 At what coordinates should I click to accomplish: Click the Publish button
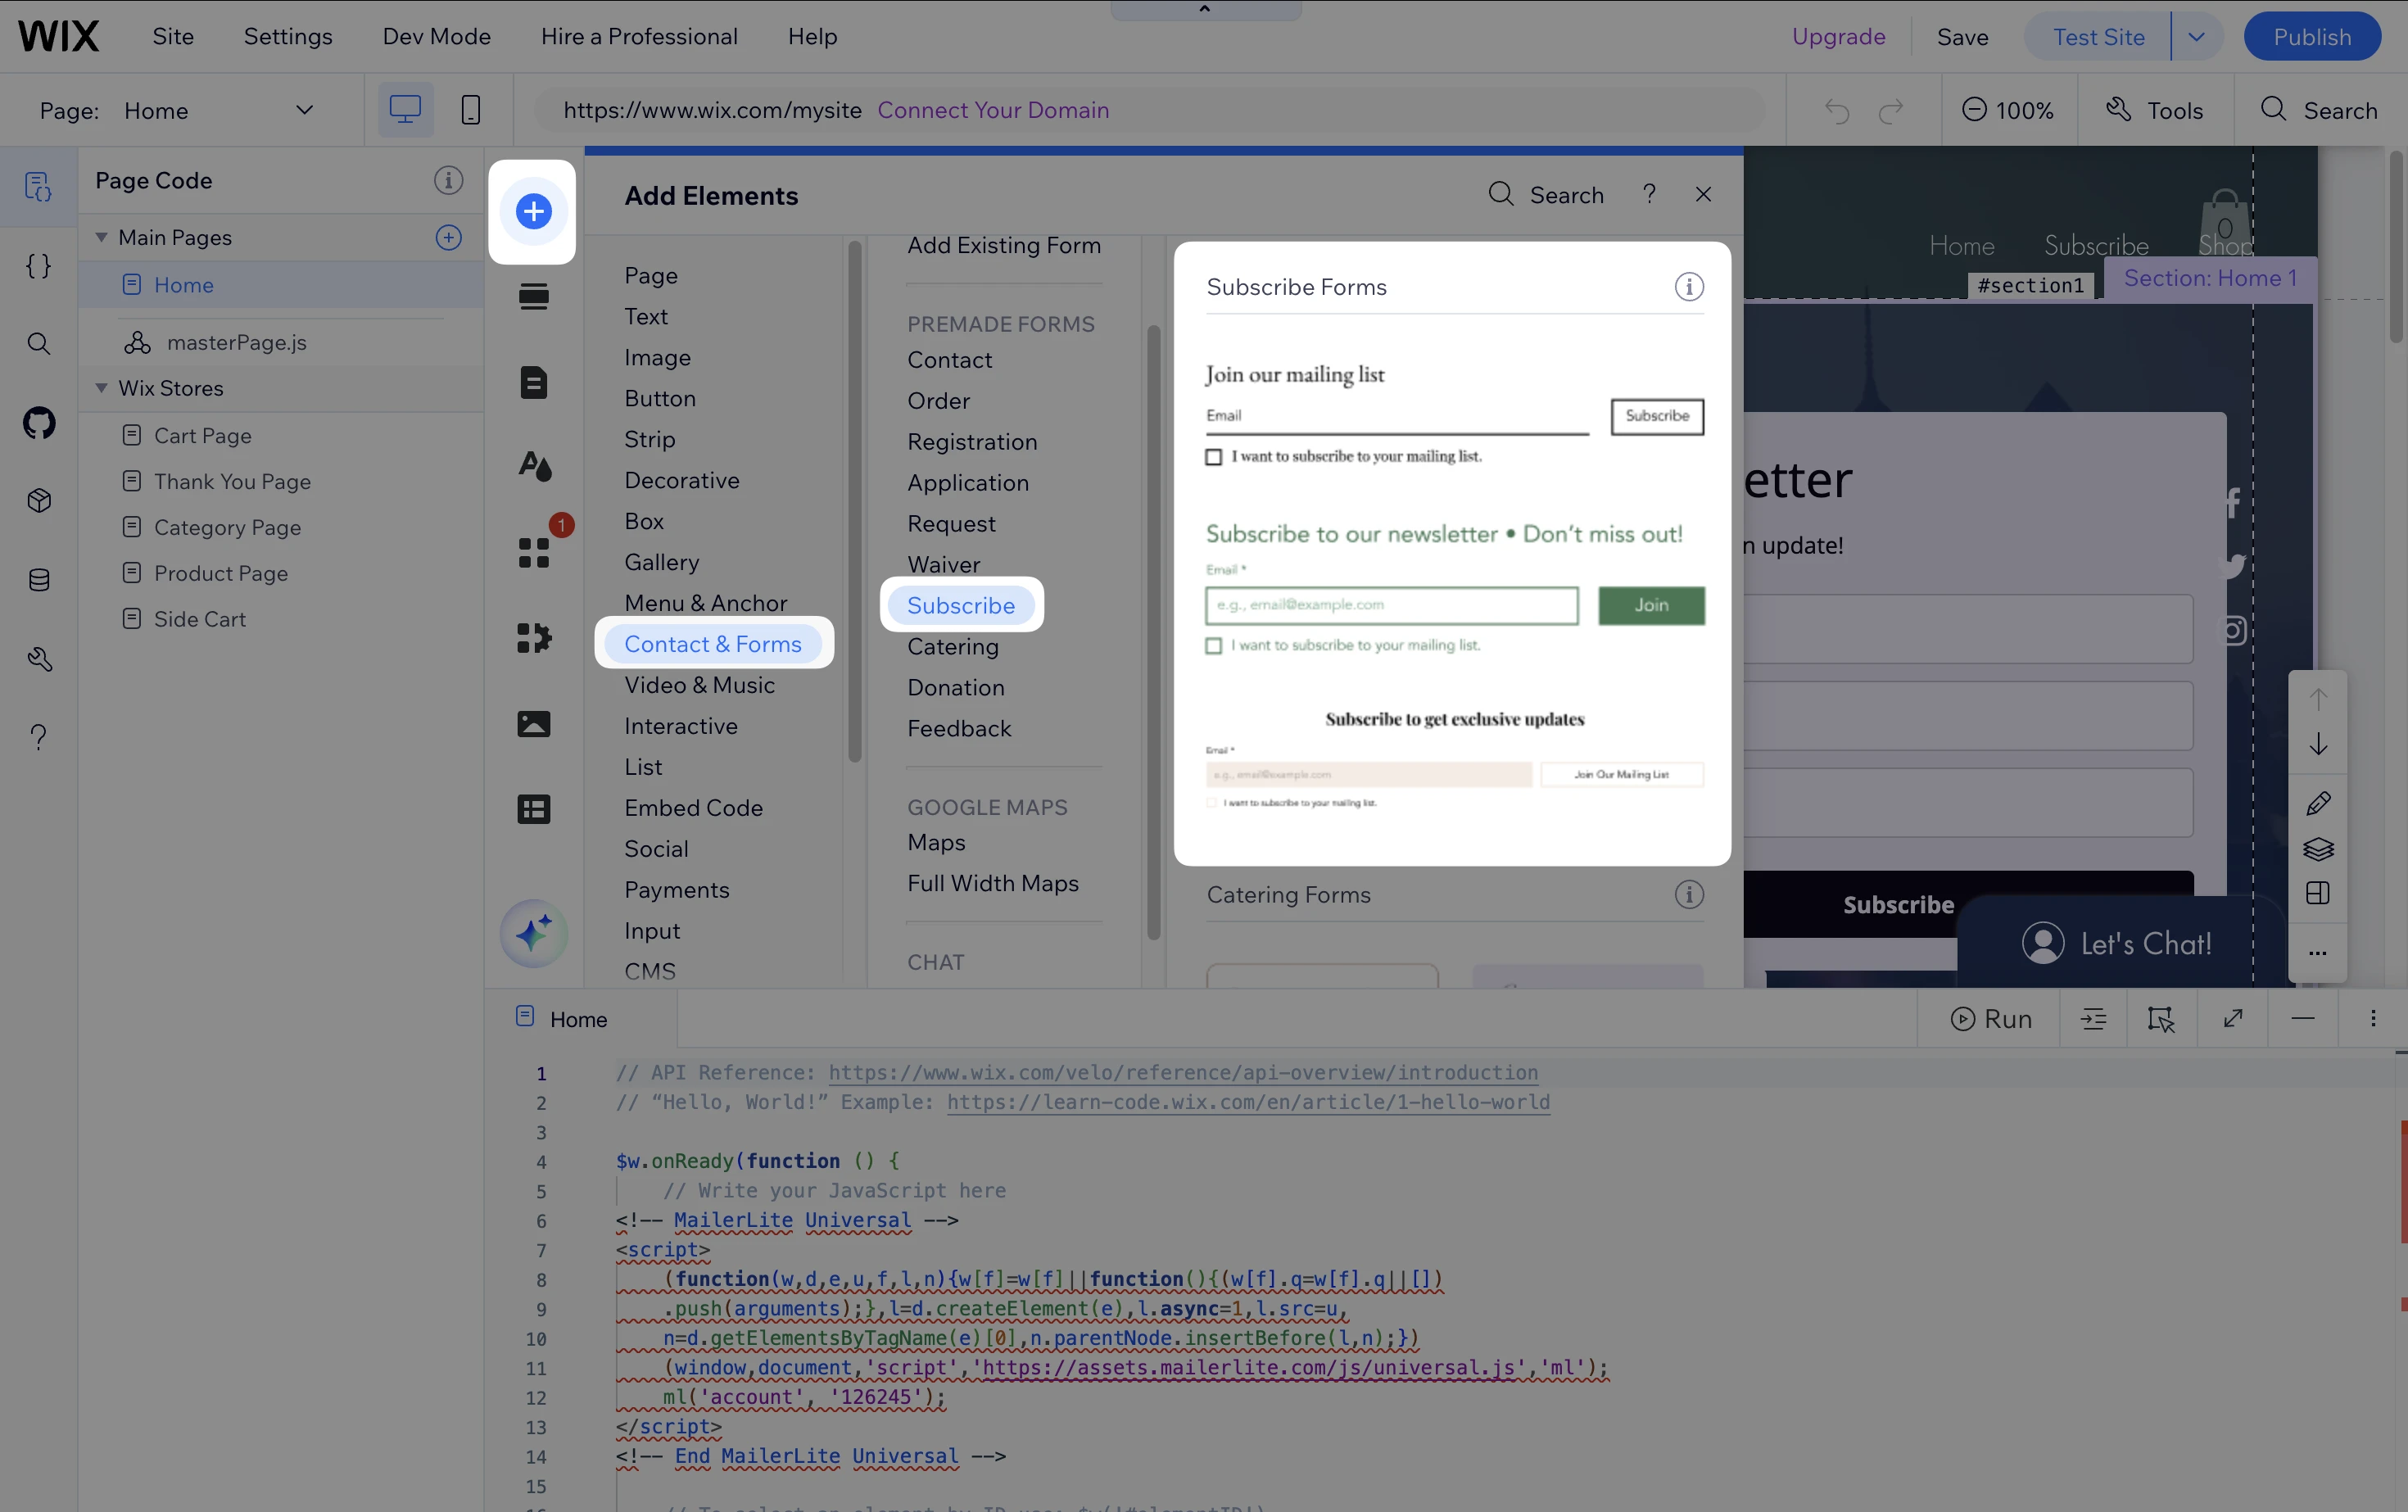click(x=2311, y=37)
